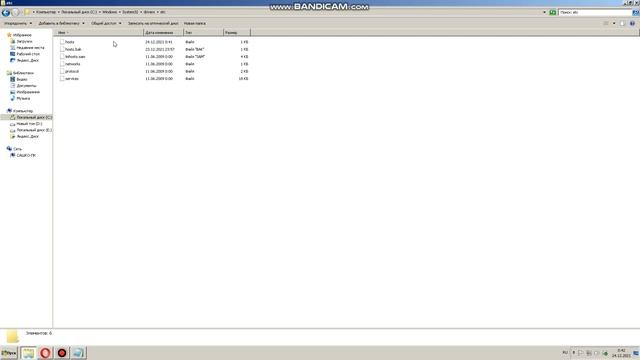Click the 'services' file name

click(x=72, y=79)
